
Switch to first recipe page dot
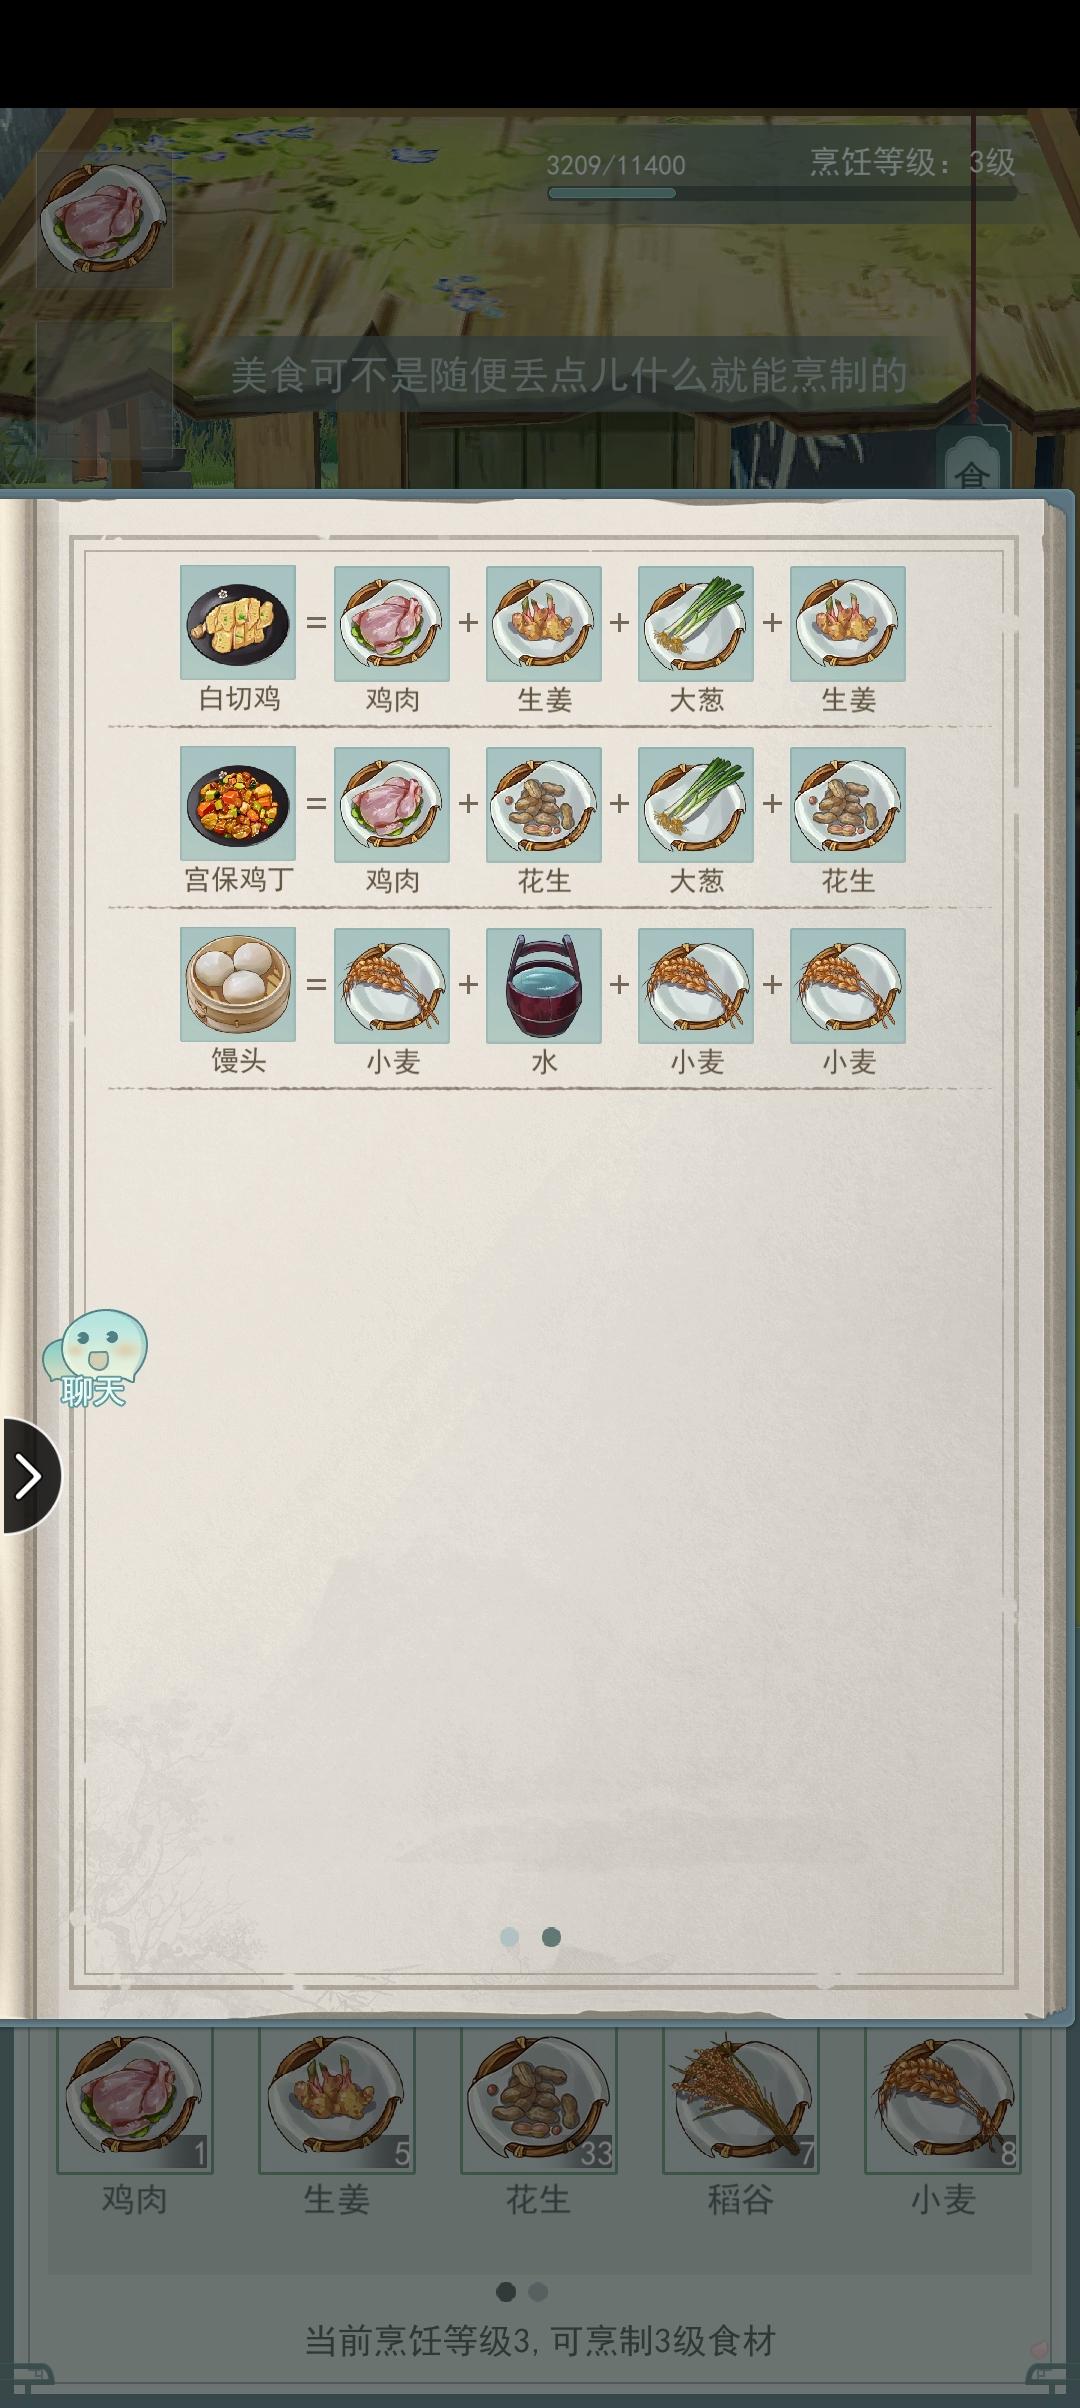[509, 1937]
